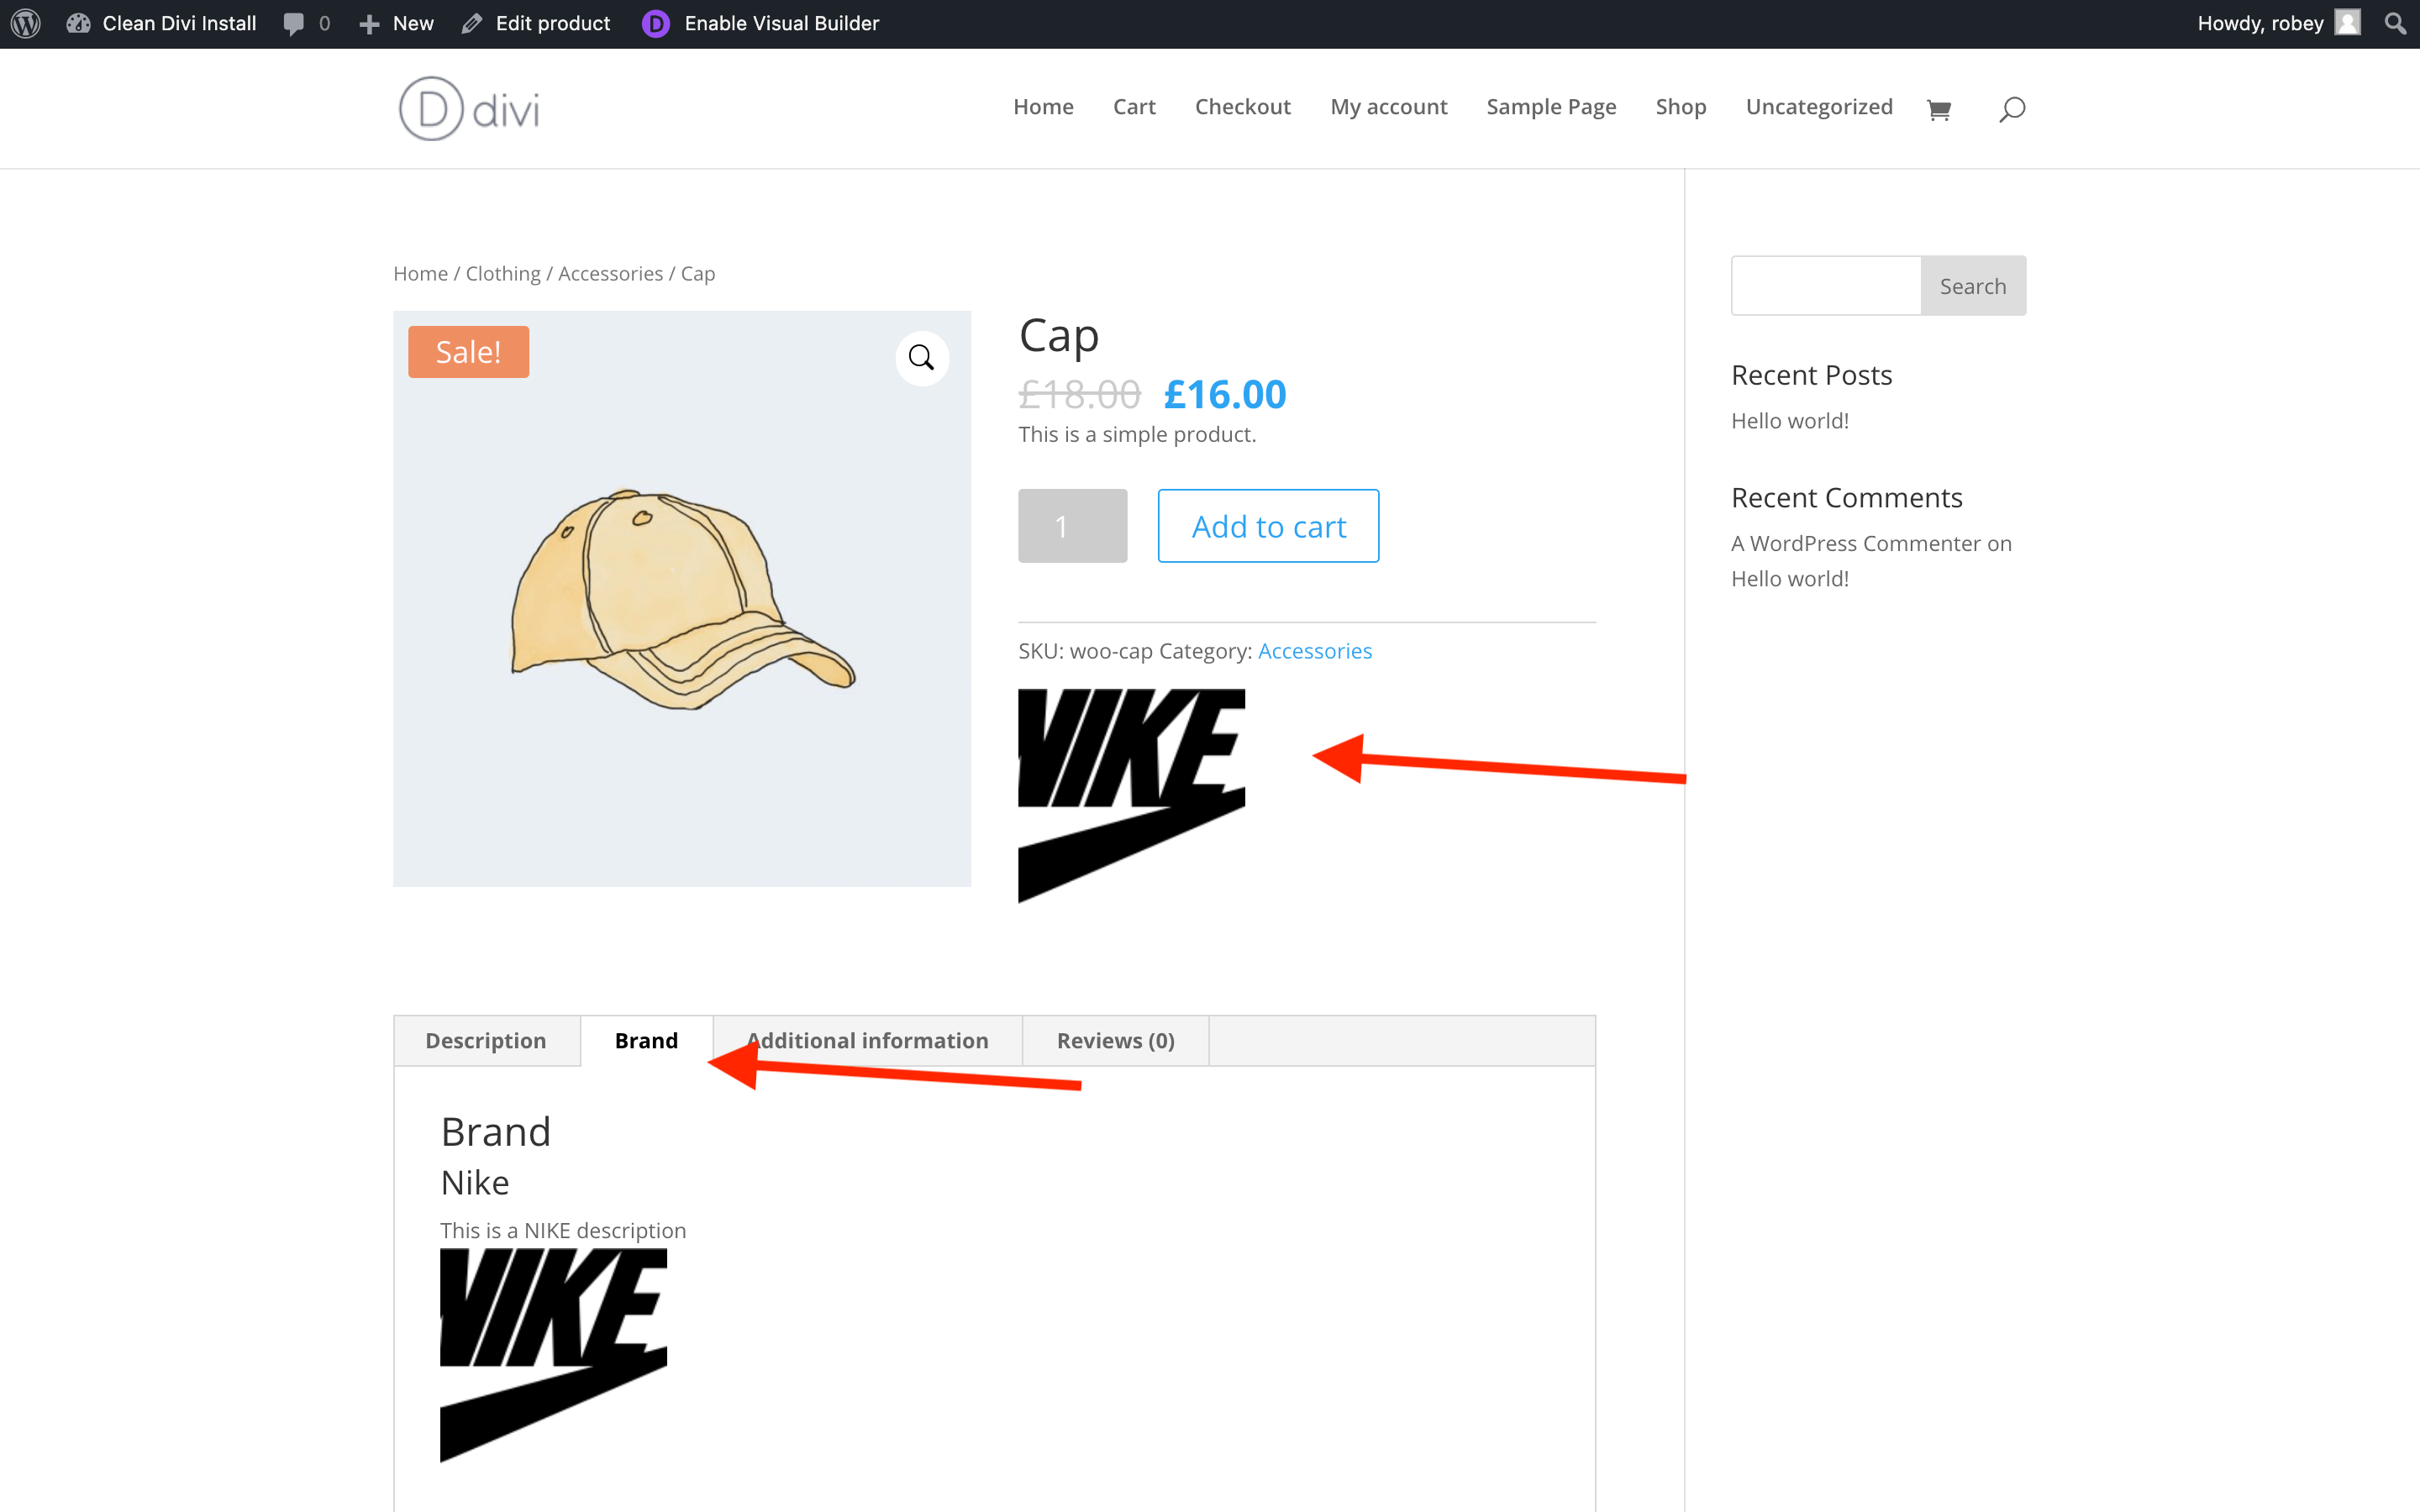Open the Hello world! recent post
The width and height of the screenshot is (2420, 1512).
(x=1790, y=421)
